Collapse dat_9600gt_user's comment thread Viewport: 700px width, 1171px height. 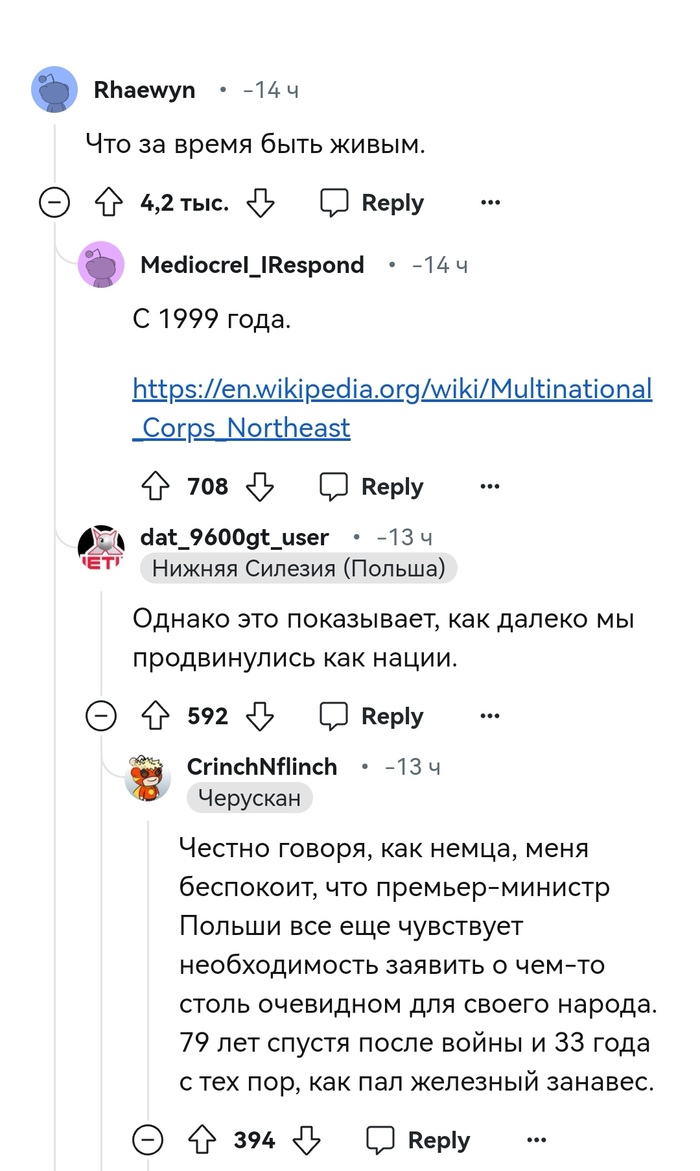point(101,716)
